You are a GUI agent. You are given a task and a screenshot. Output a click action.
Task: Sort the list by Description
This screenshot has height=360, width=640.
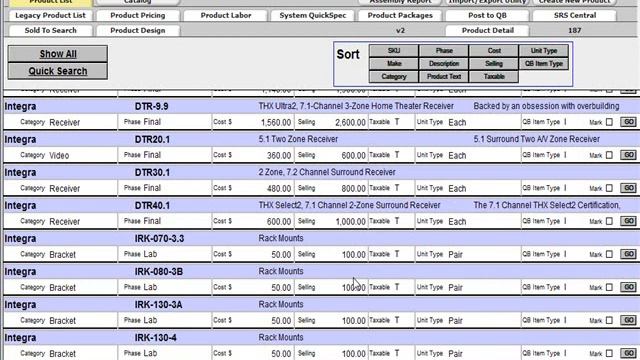click(444, 64)
